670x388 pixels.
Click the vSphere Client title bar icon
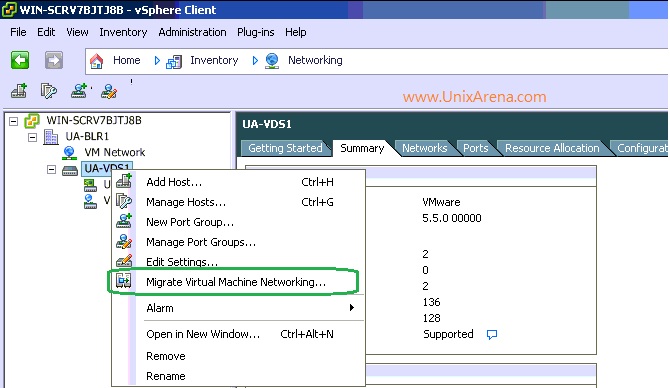point(9,10)
